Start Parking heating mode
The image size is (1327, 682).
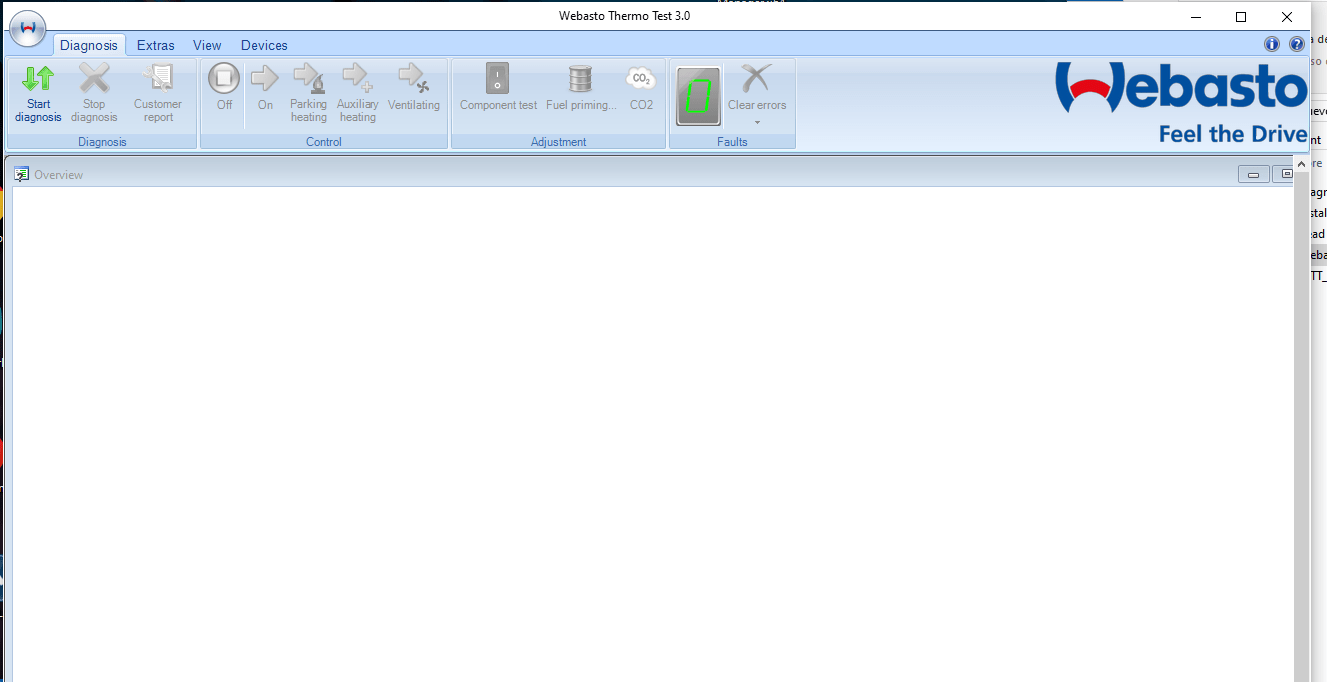pos(308,79)
